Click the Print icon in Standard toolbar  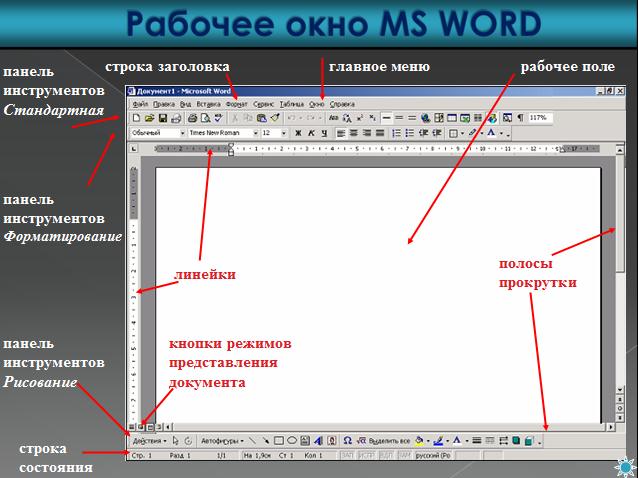tap(193, 118)
